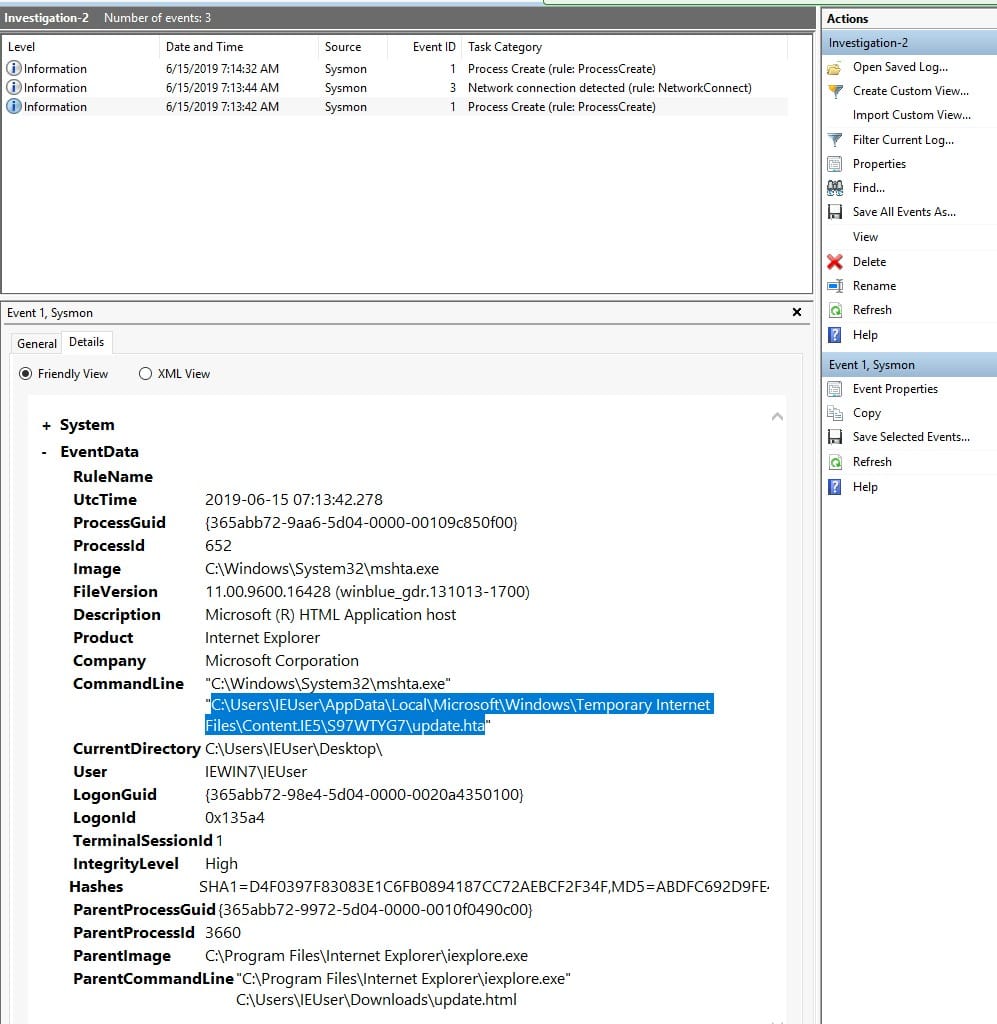
Task: Click the Create Custom View funnel icon
Action: tap(834, 91)
